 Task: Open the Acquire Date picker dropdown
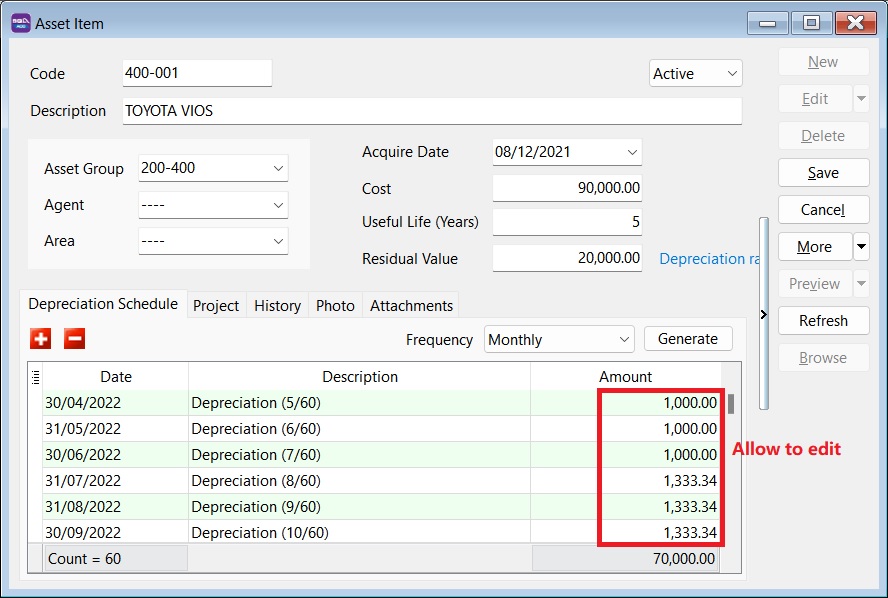coord(631,152)
